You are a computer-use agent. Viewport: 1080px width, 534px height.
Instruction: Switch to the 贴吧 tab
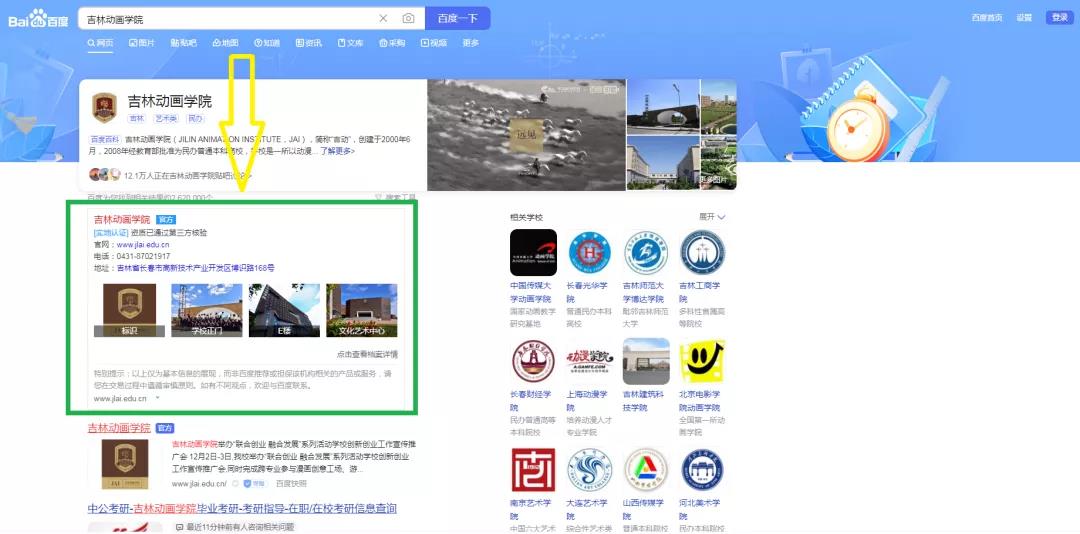[x=183, y=43]
